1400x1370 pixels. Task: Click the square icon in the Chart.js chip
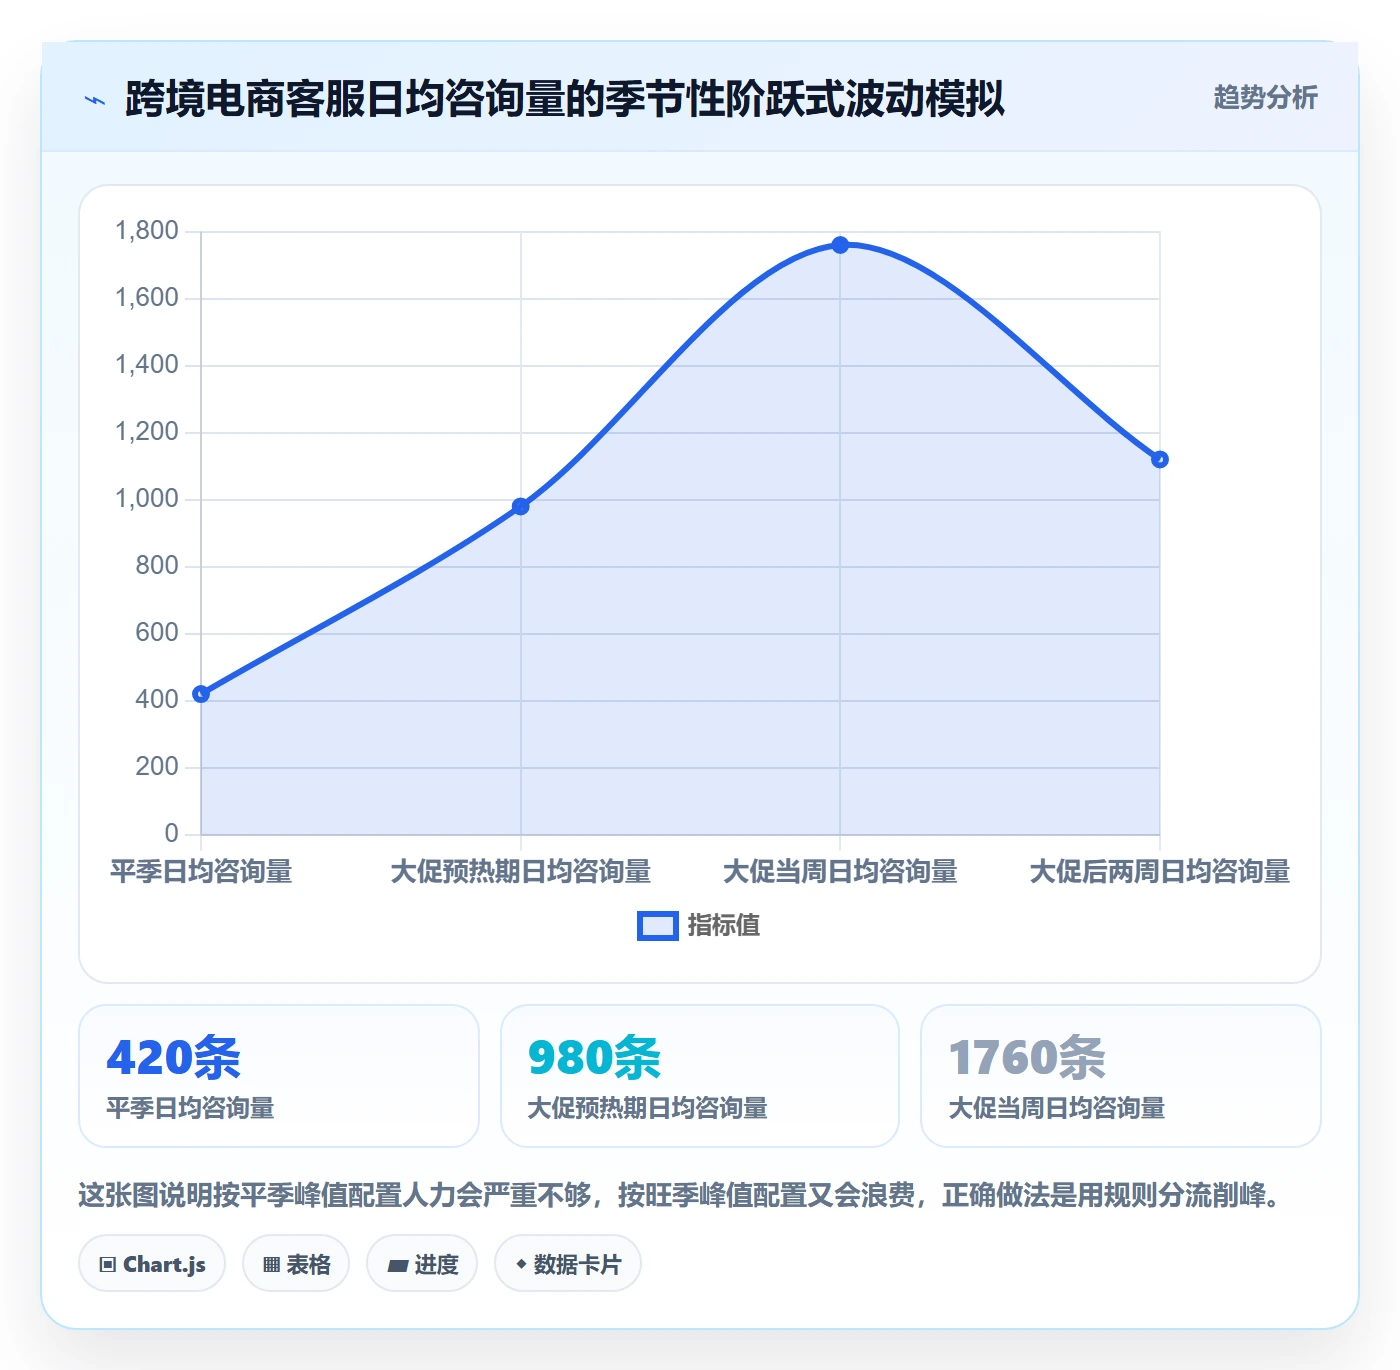(108, 1265)
